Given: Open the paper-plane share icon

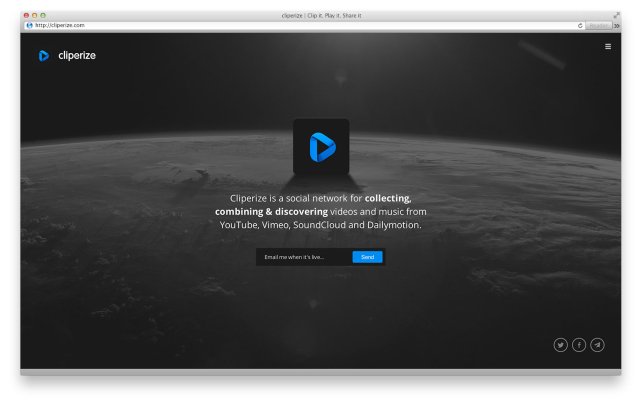Looking at the screenshot, I should 597,345.
